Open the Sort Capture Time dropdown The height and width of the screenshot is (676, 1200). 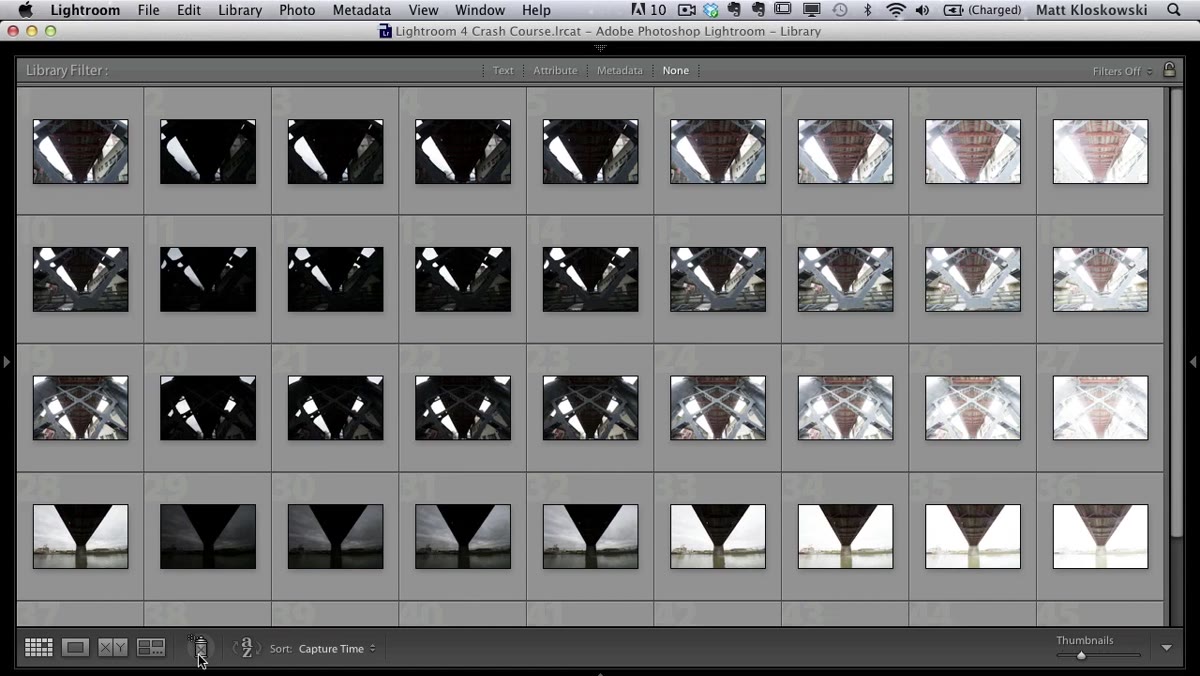[337, 648]
